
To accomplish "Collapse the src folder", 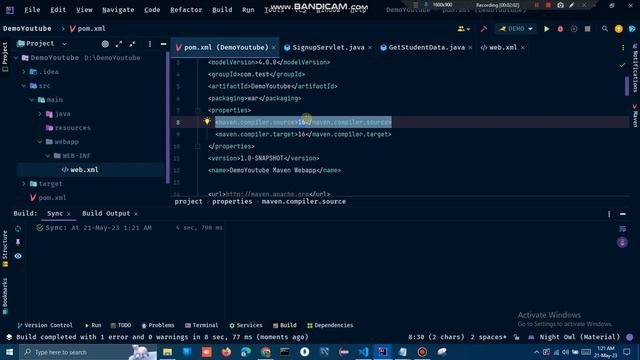I will (24, 86).
